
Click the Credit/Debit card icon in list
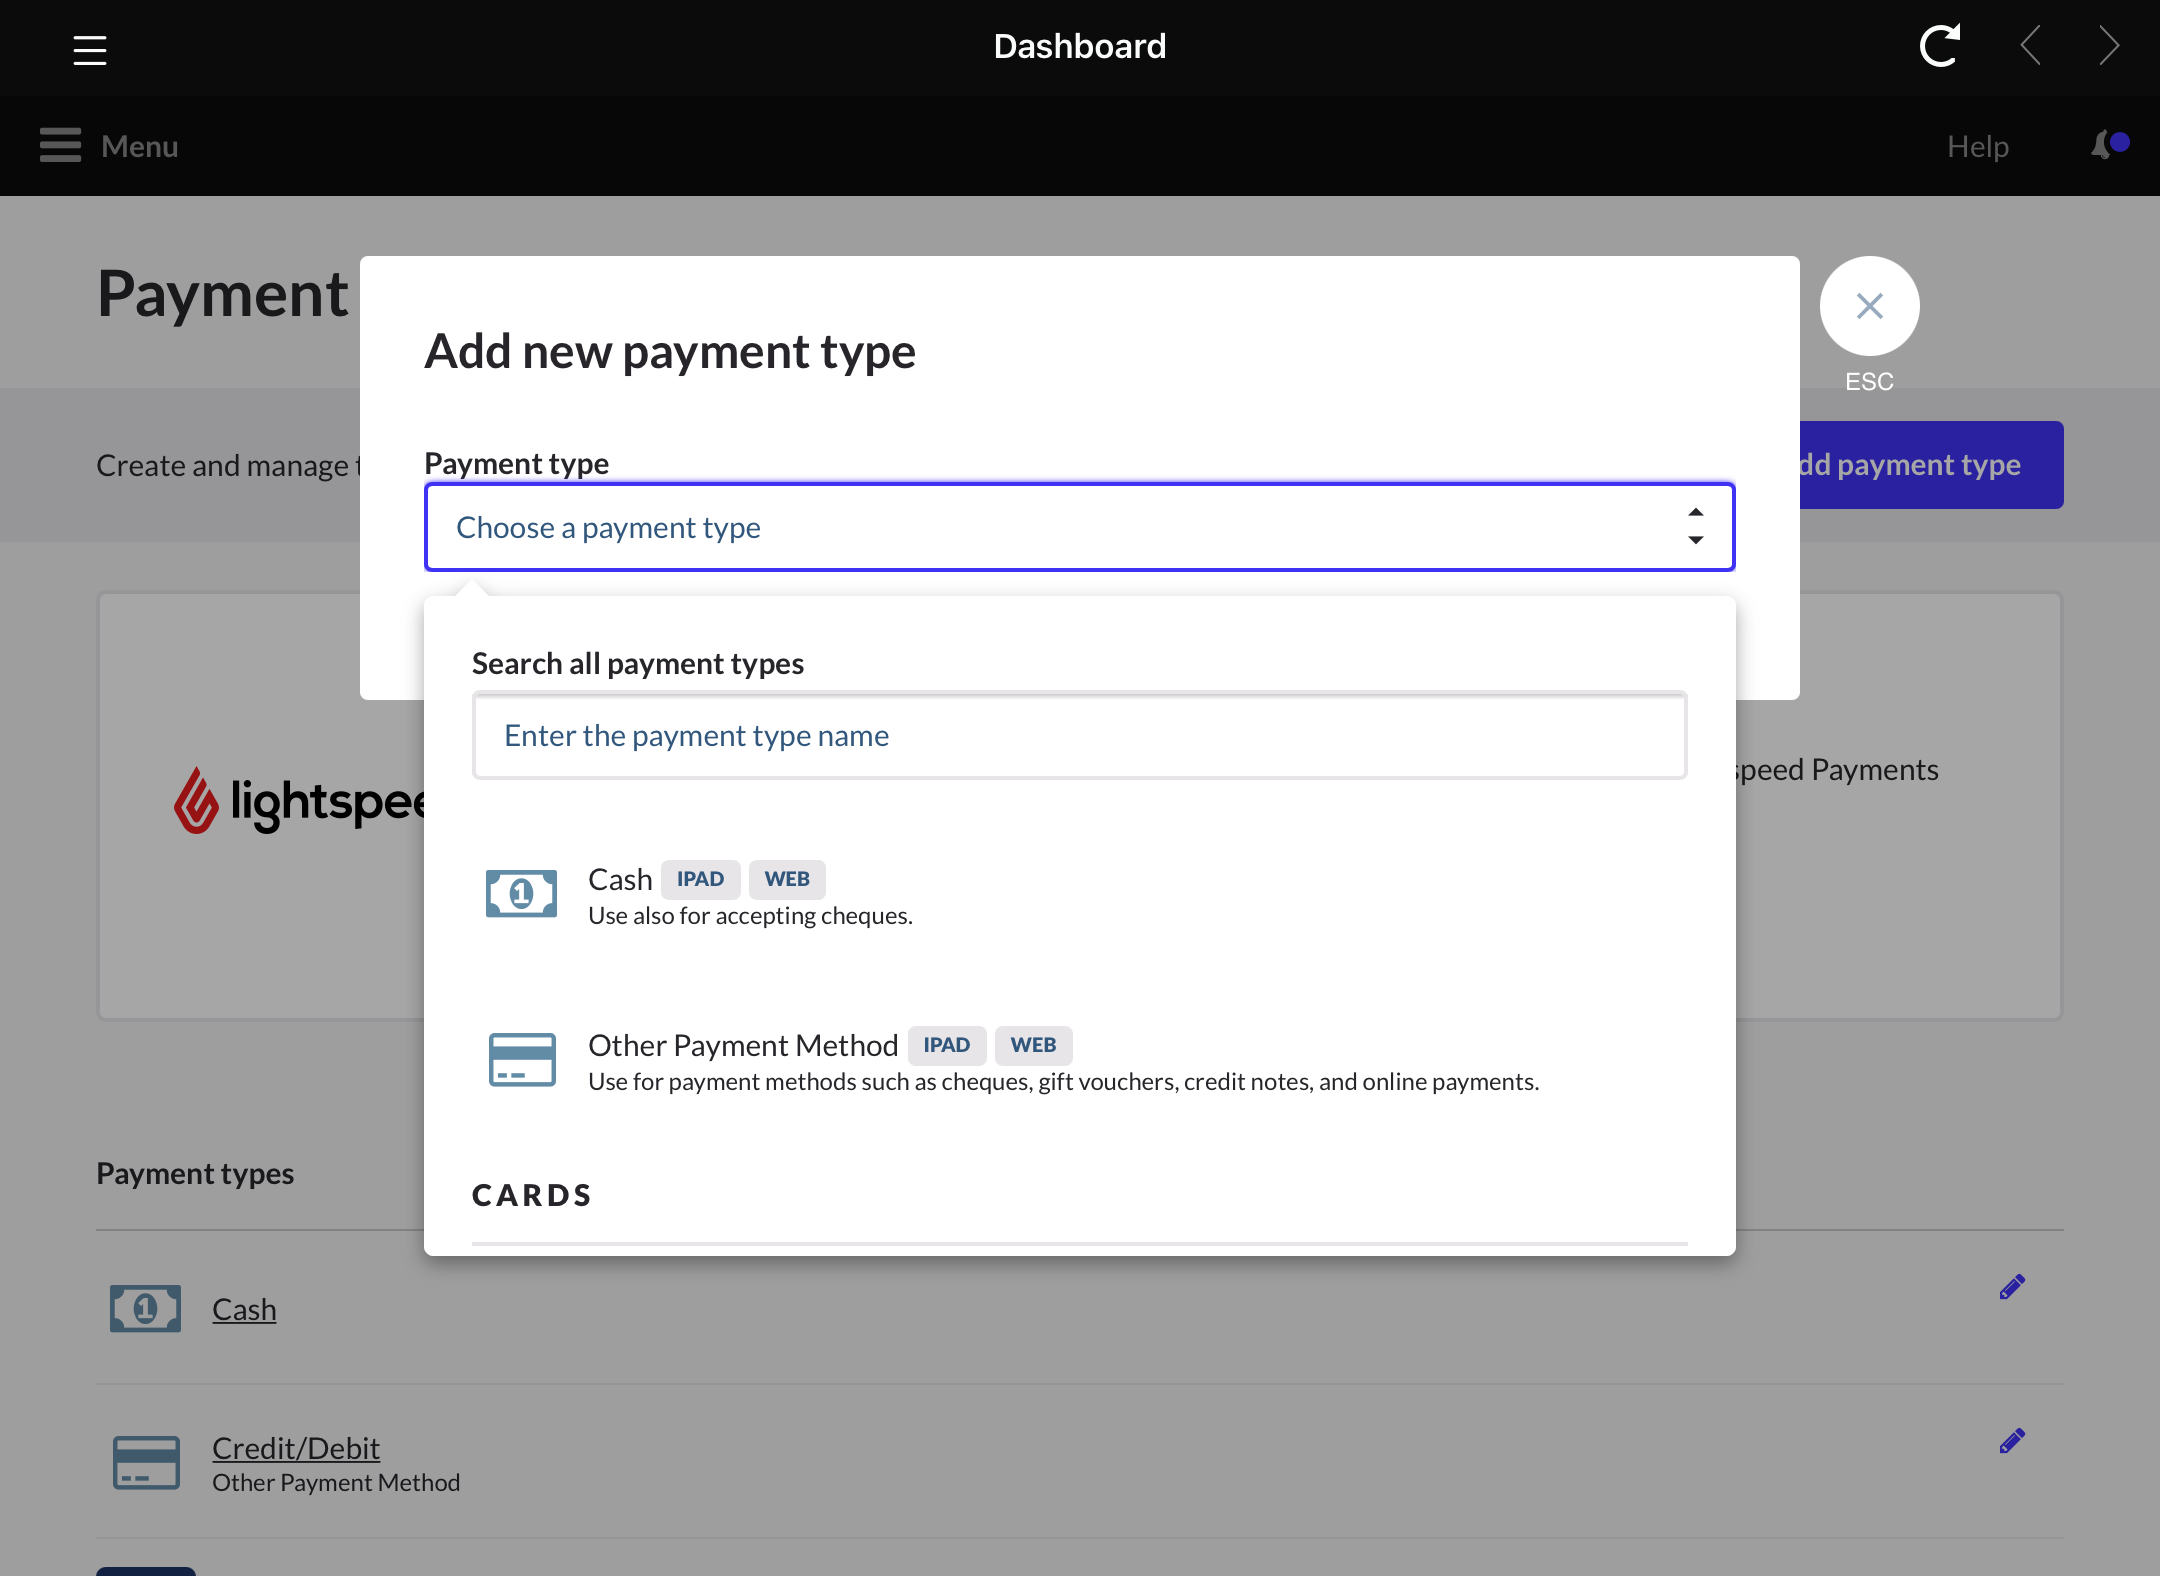pos(146,1463)
